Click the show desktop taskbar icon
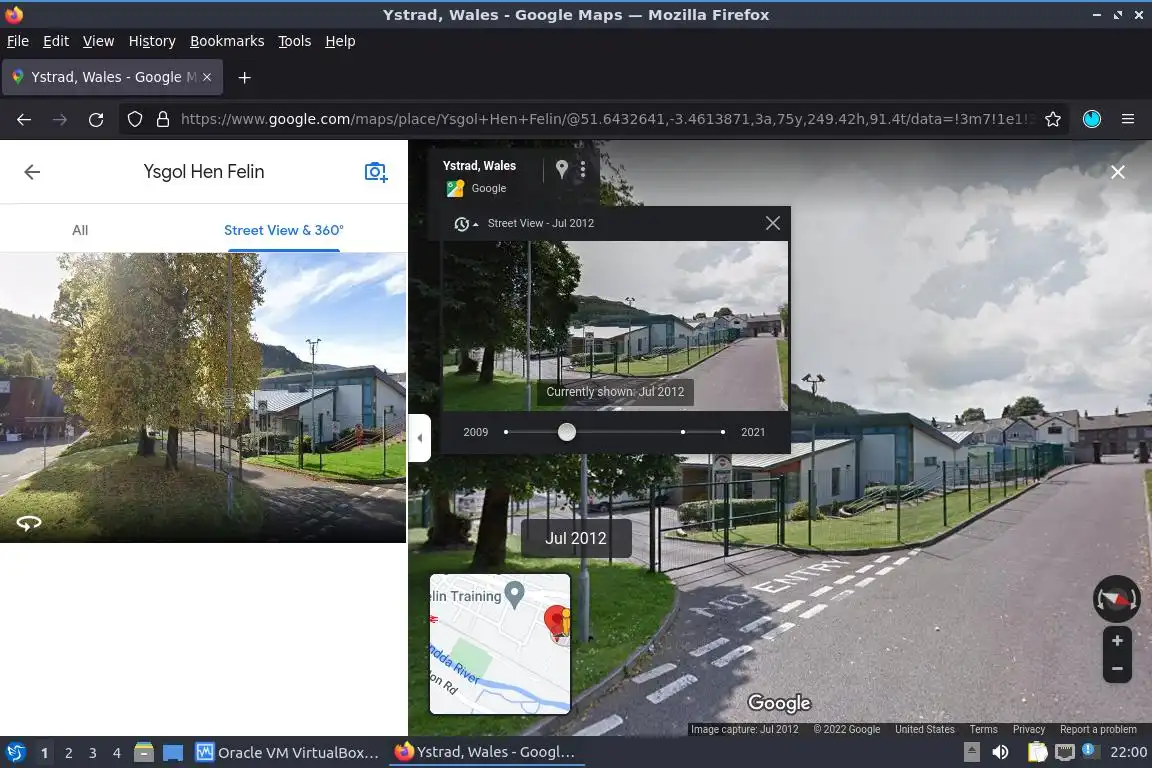The height and width of the screenshot is (768, 1152). pyautogui.click(x=173, y=753)
